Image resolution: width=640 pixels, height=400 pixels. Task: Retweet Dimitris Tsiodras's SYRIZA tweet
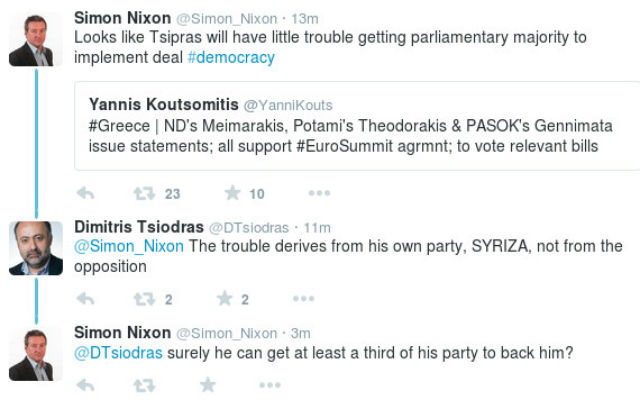145,298
